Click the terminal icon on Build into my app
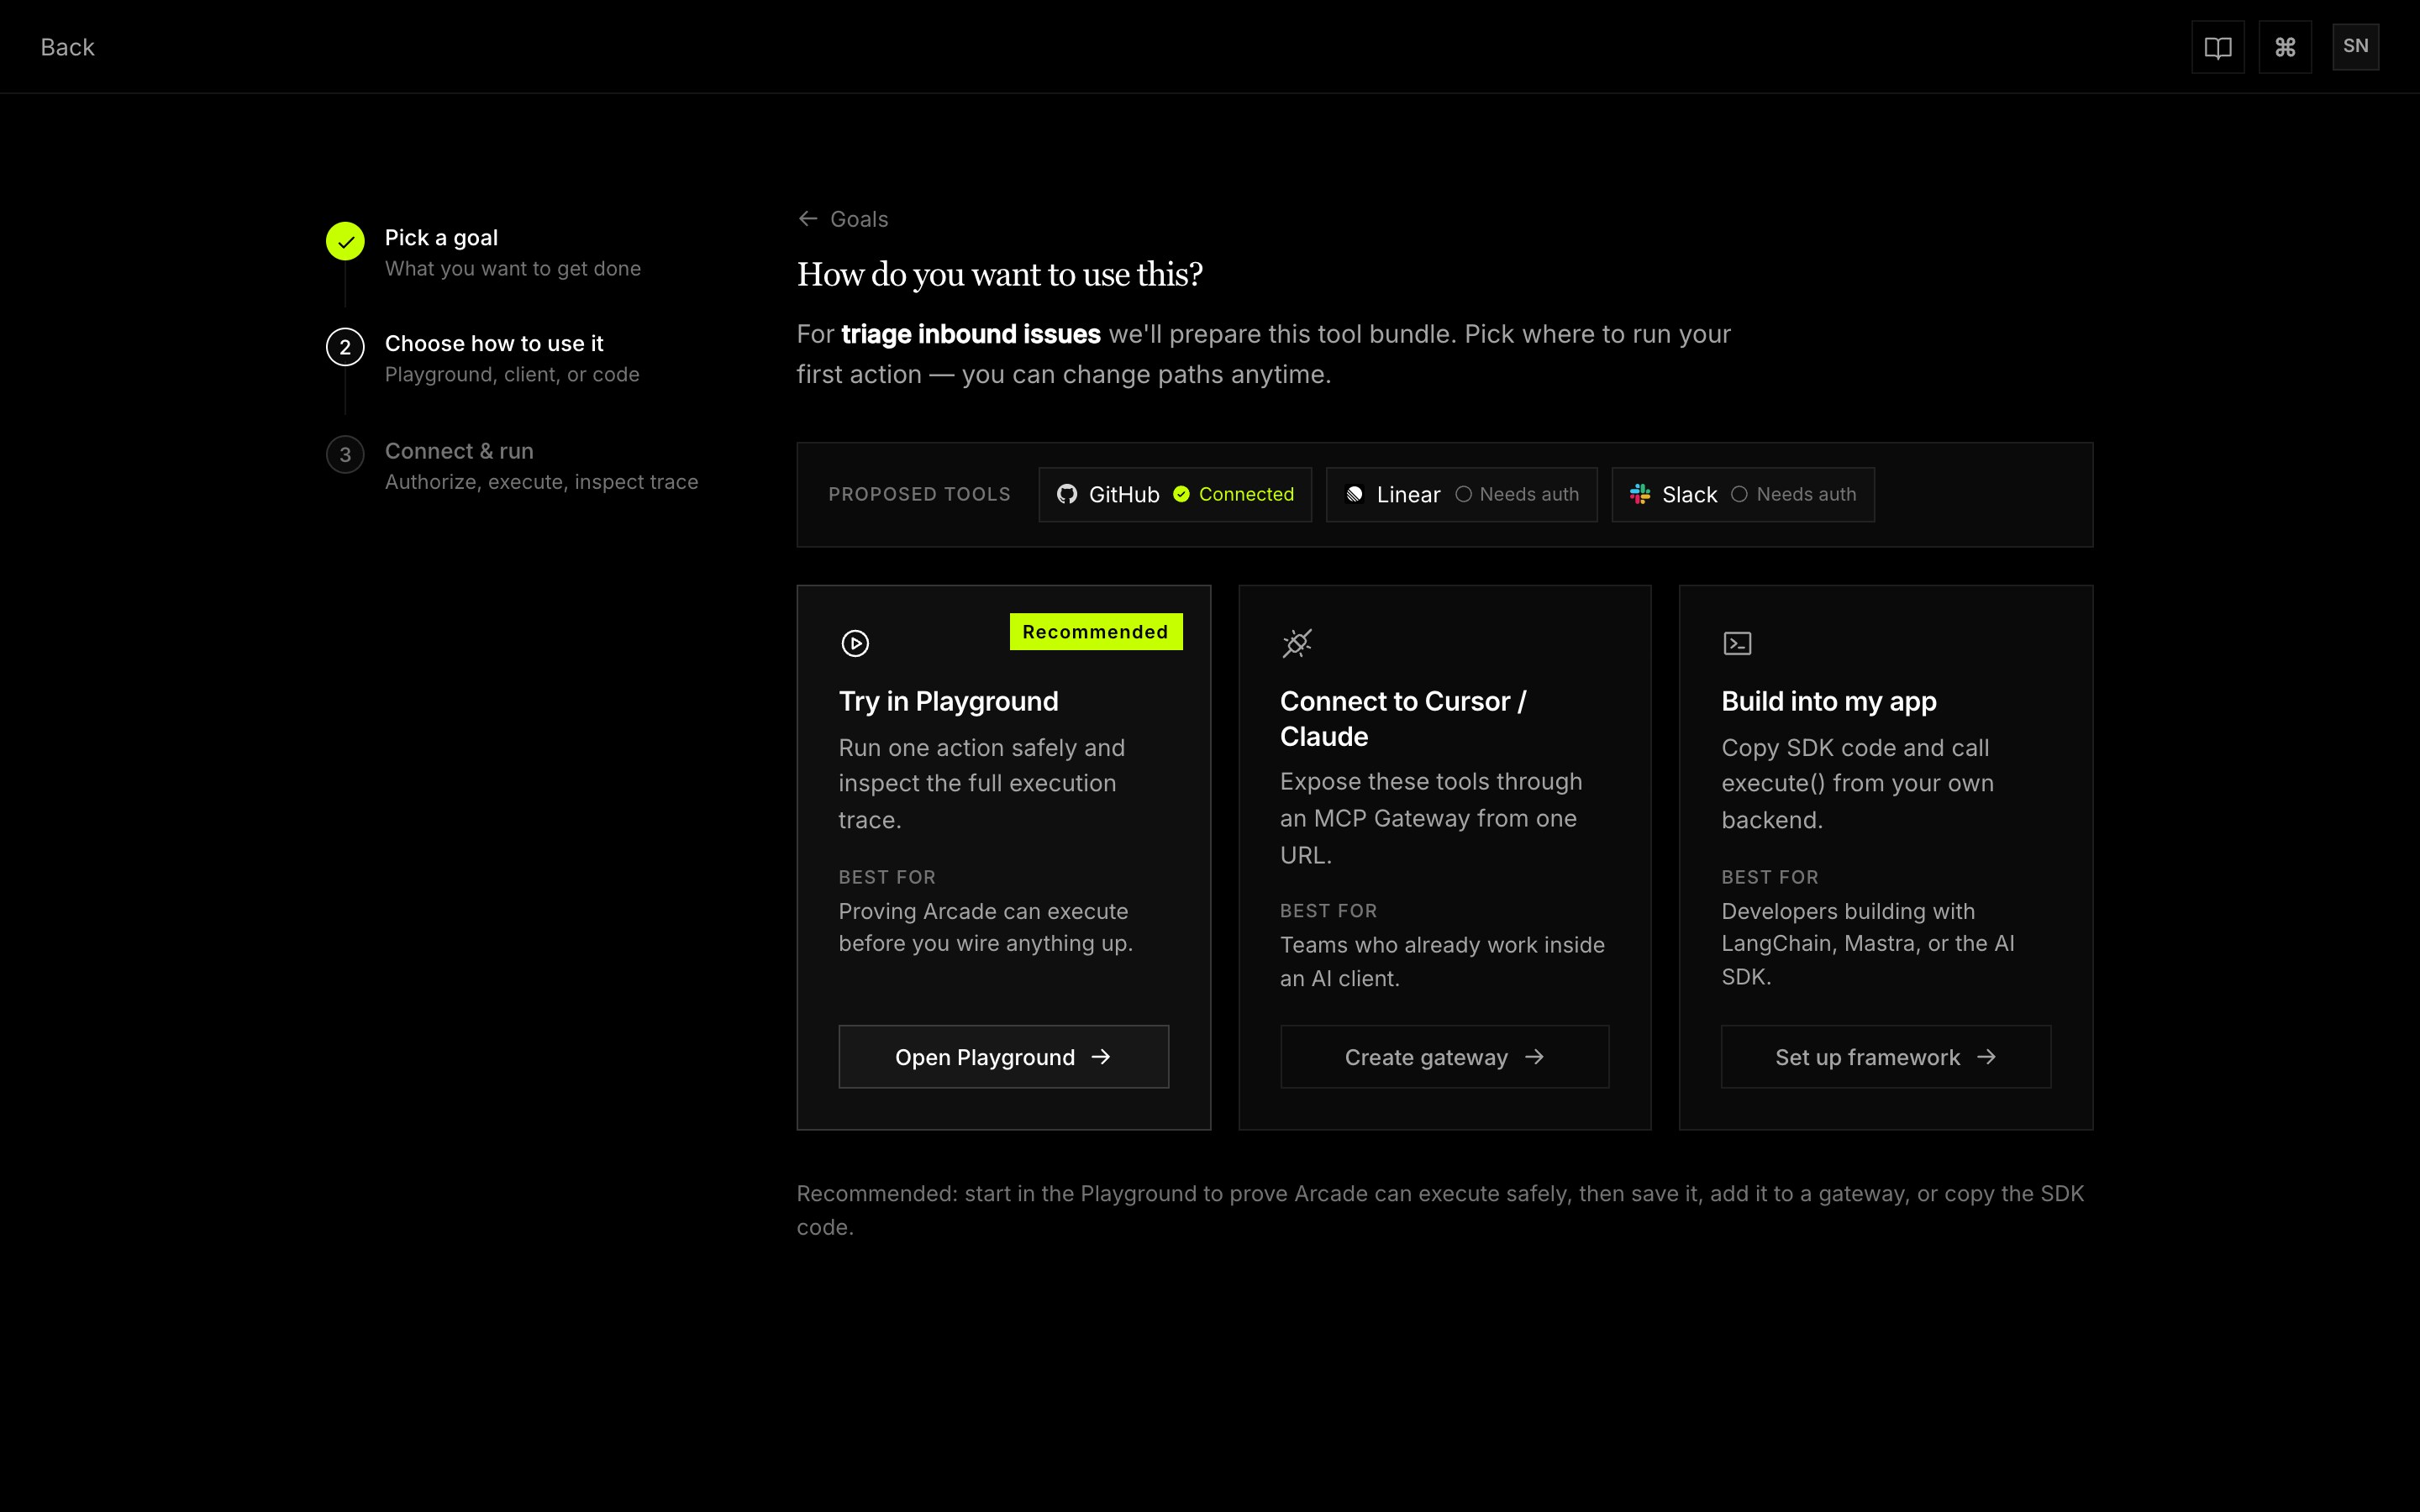2420x1512 pixels. (1737, 643)
